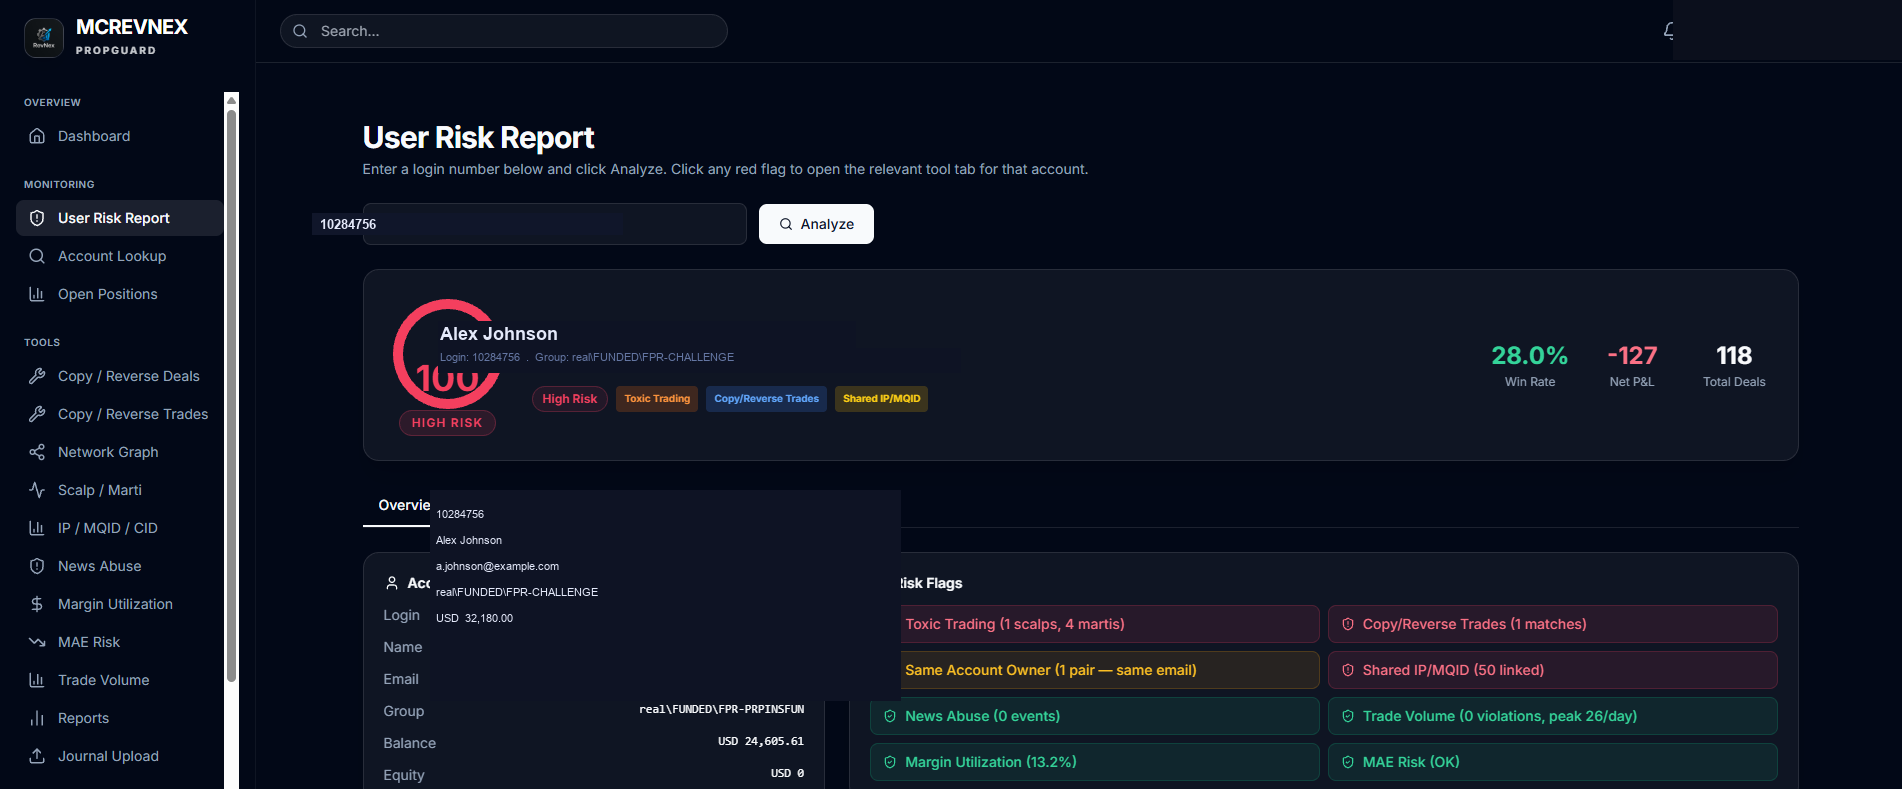
Task: Click the Shared IP/MQID tag badge
Action: point(881,399)
